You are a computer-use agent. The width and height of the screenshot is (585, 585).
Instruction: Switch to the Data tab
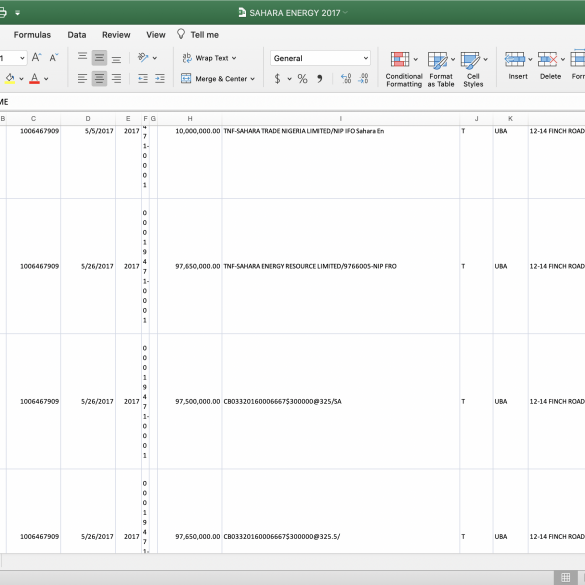click(77, 35)
